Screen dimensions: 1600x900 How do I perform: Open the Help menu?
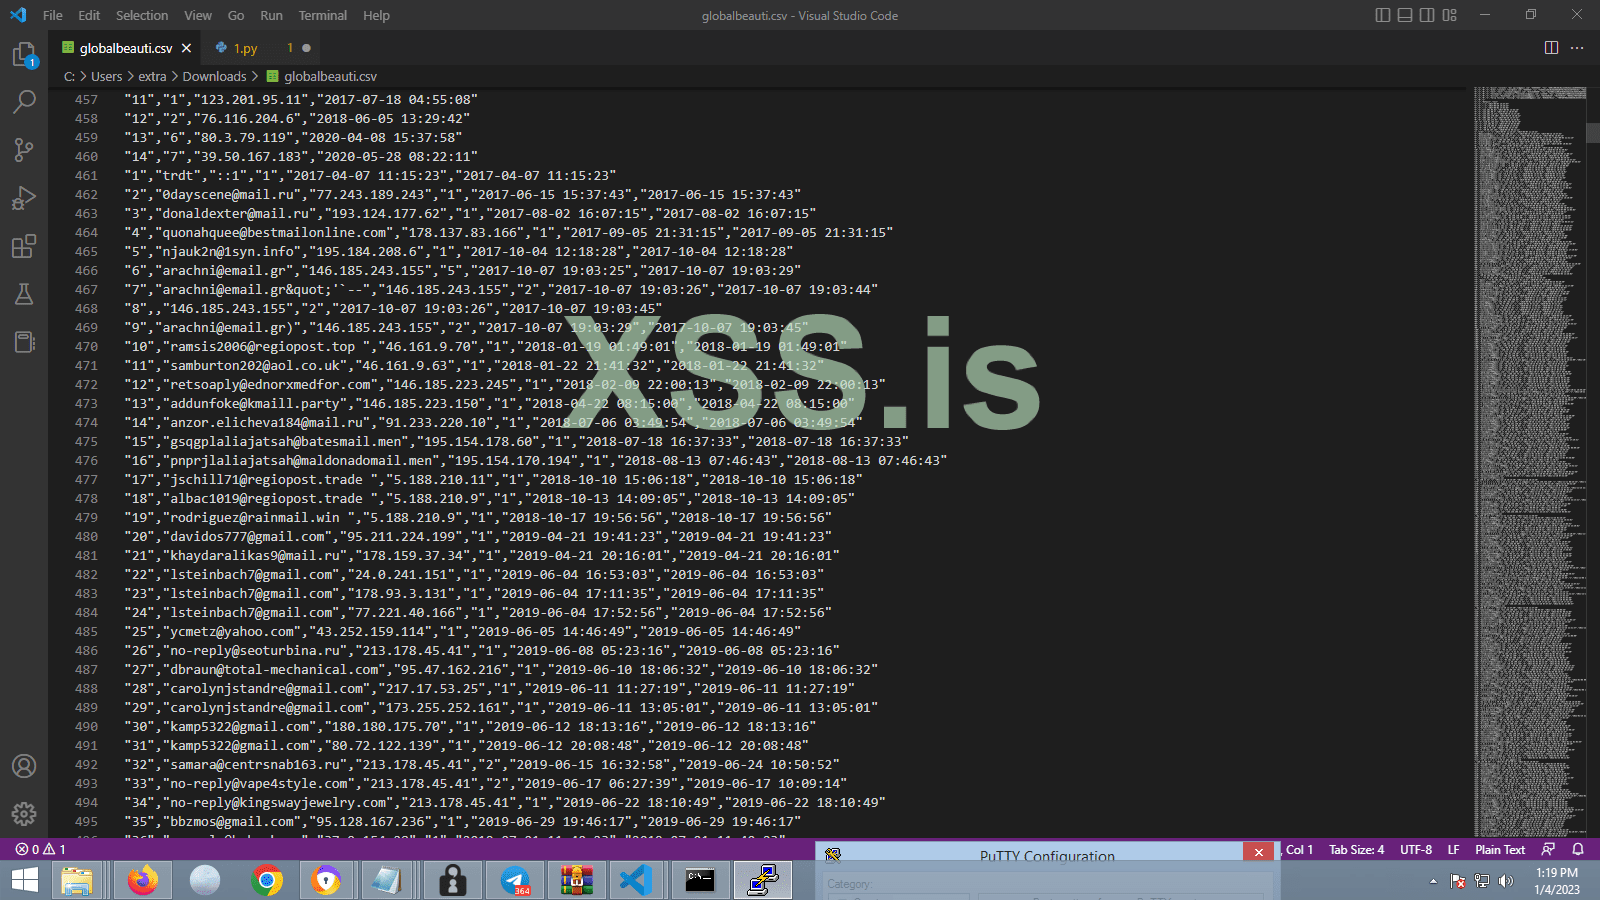(x=377, y=15)
